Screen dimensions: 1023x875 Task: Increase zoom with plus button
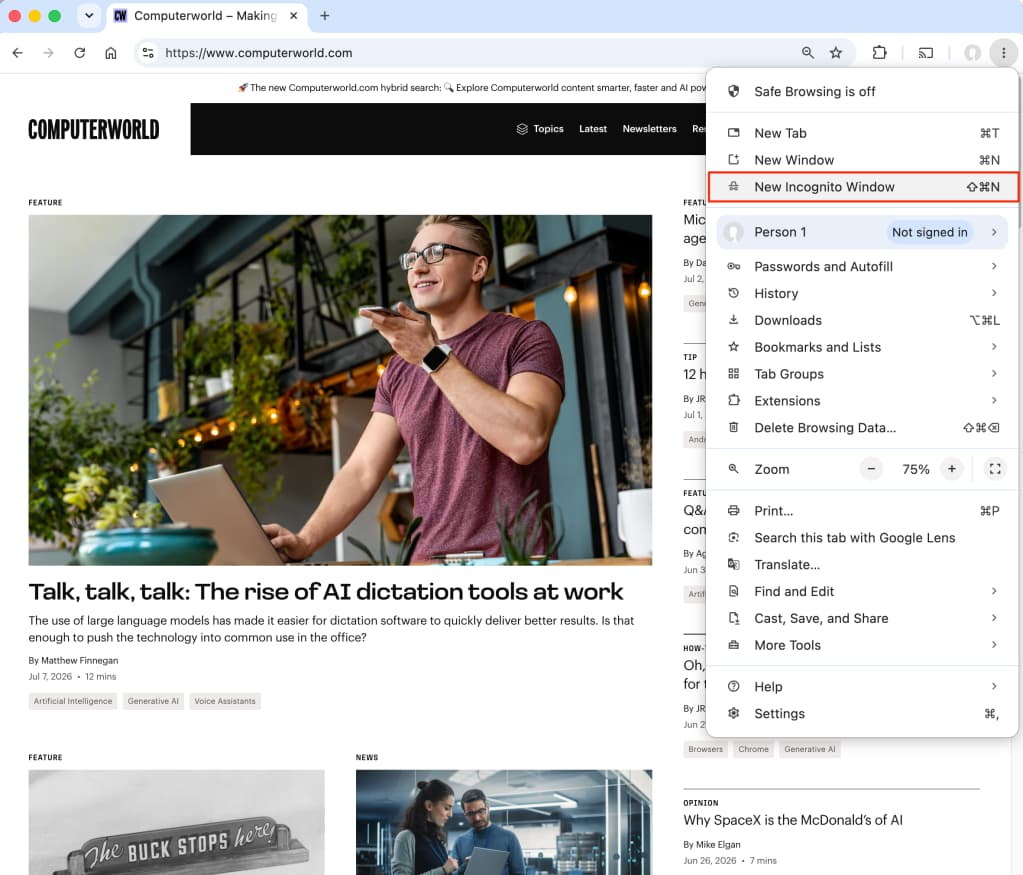click(952, 469)
